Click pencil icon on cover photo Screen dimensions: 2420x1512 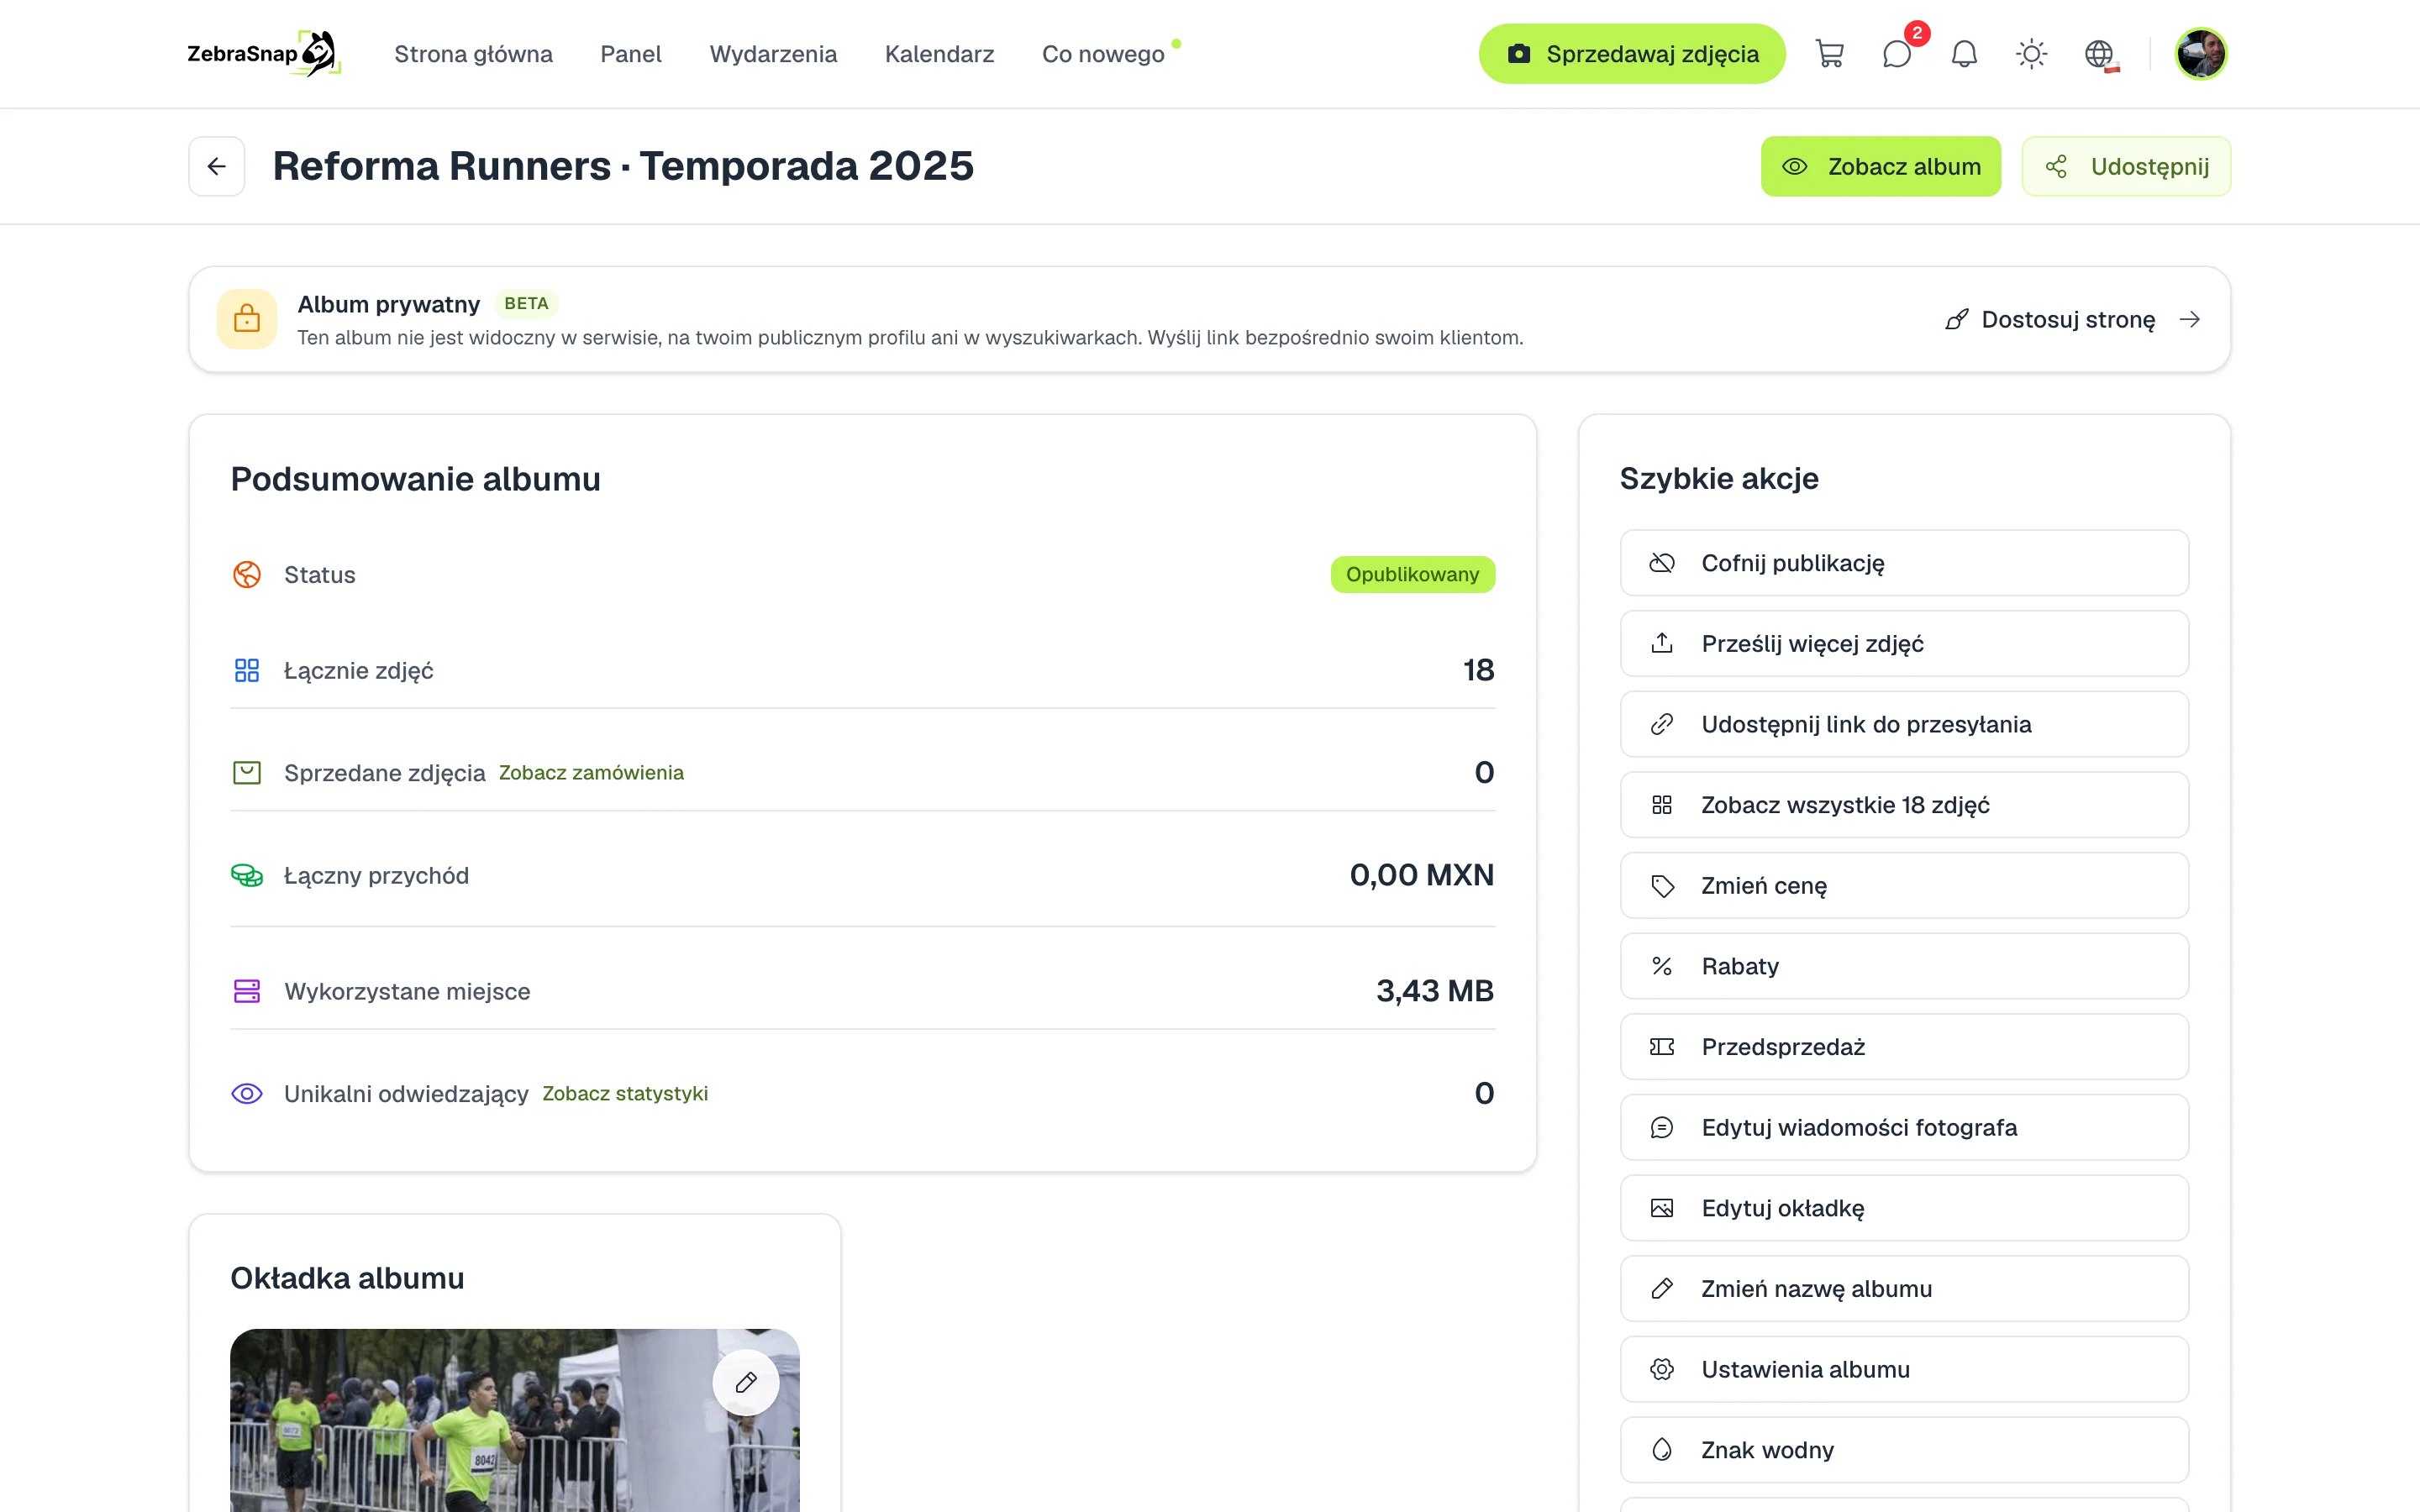pos(746,1383)
